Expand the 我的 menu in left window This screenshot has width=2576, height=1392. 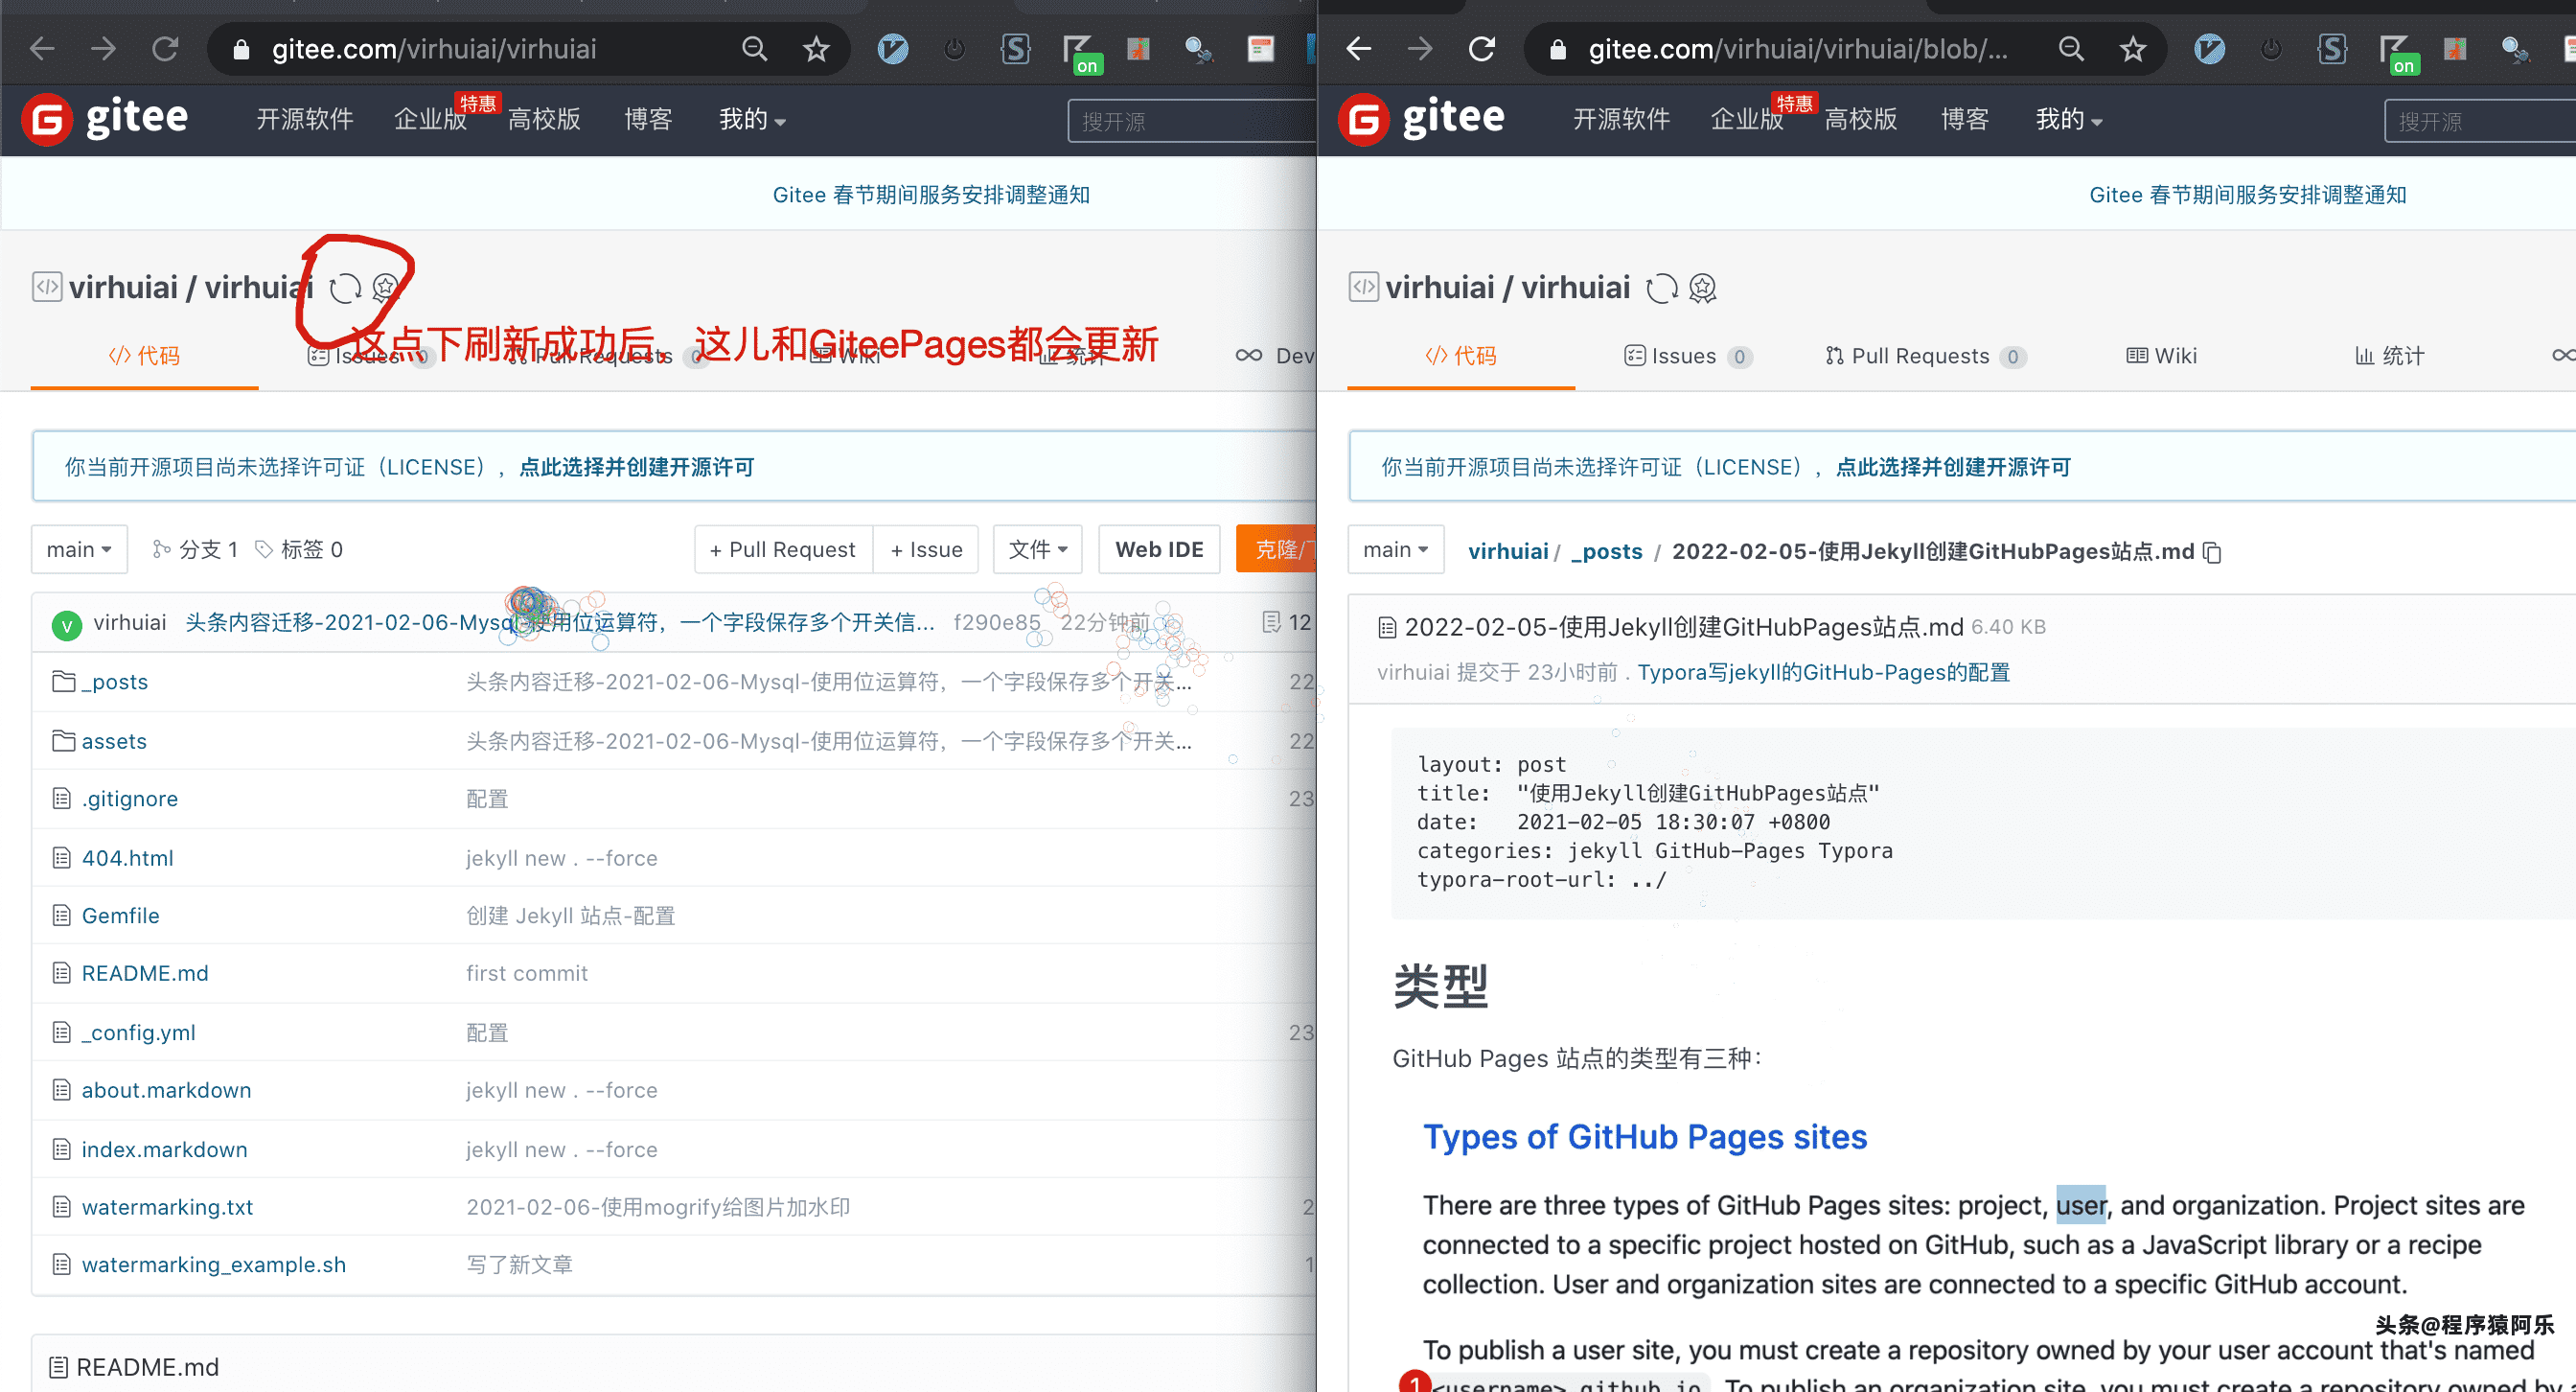tap(752, 119)
